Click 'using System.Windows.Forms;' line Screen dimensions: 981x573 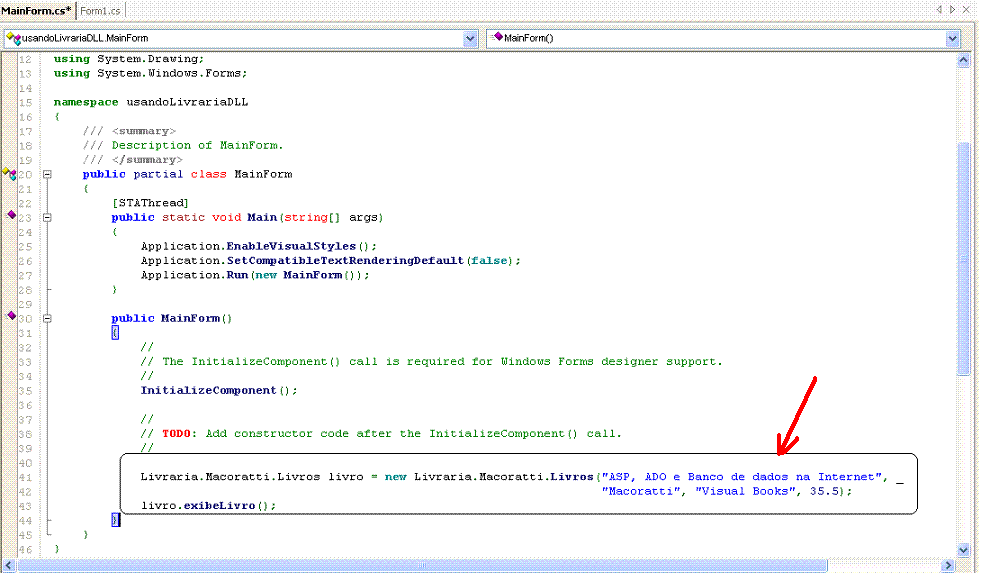point(150,73)
